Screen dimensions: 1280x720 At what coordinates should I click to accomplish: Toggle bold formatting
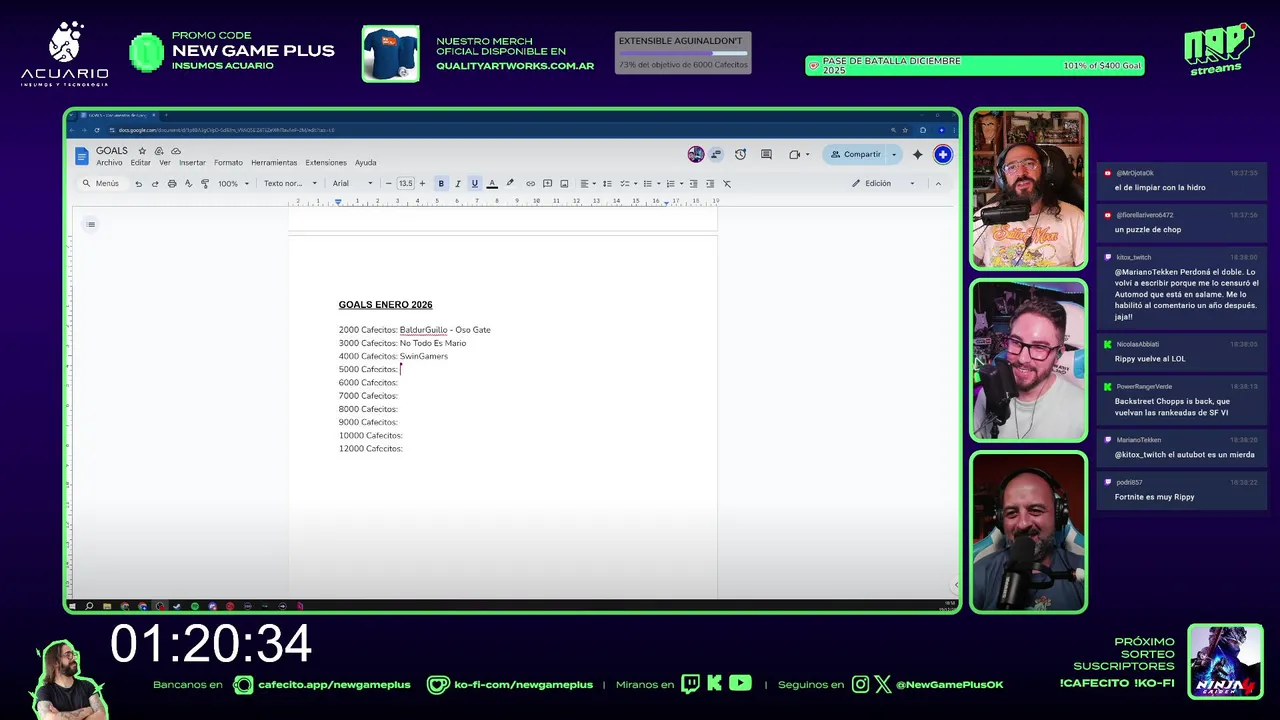440,184
